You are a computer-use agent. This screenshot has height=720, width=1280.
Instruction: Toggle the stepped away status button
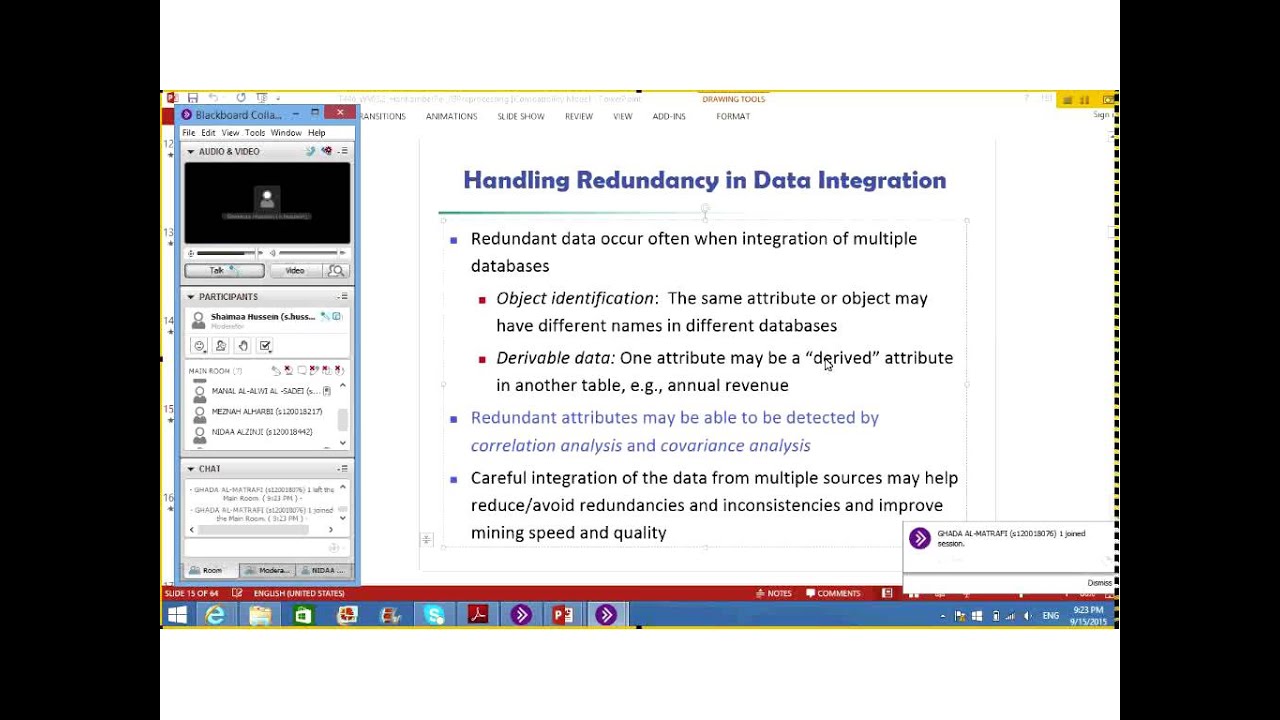pos(221,346)
